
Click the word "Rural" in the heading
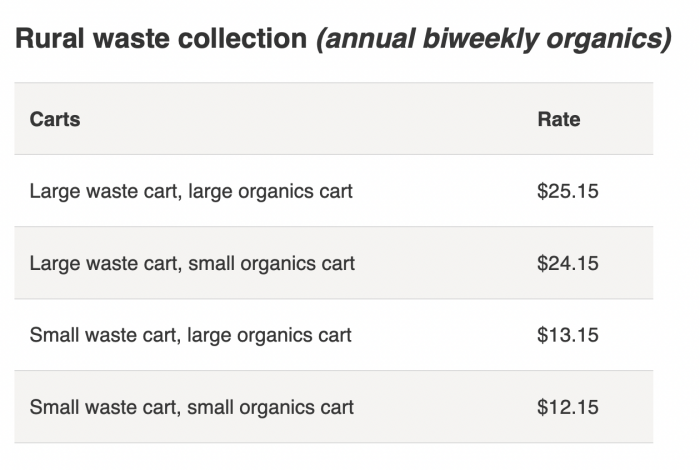click(47, 39)
